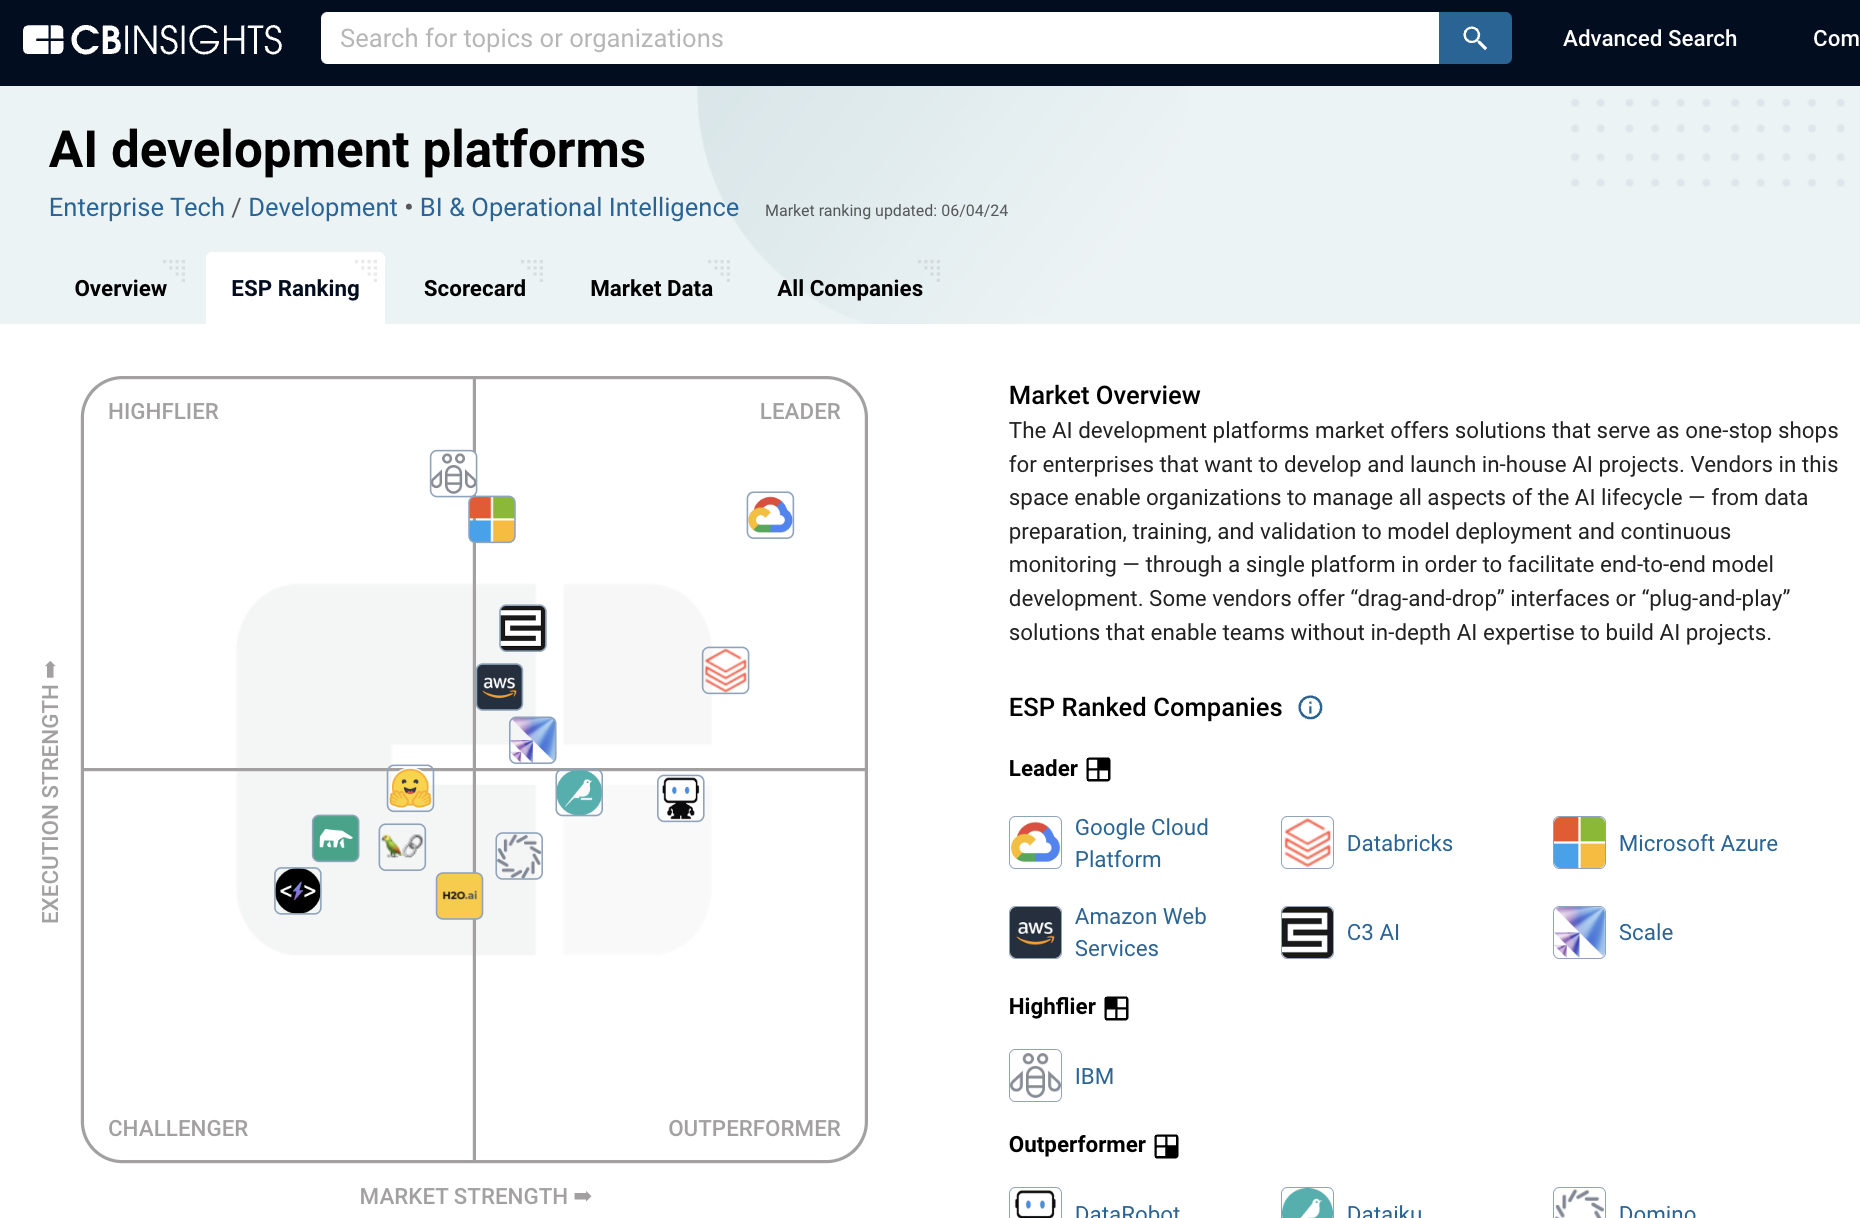The height and width of the screenshot is (1218, 1860).
Task: Click the IBM logo in the Highflier list
Action: click(x=1035, y=1075)
